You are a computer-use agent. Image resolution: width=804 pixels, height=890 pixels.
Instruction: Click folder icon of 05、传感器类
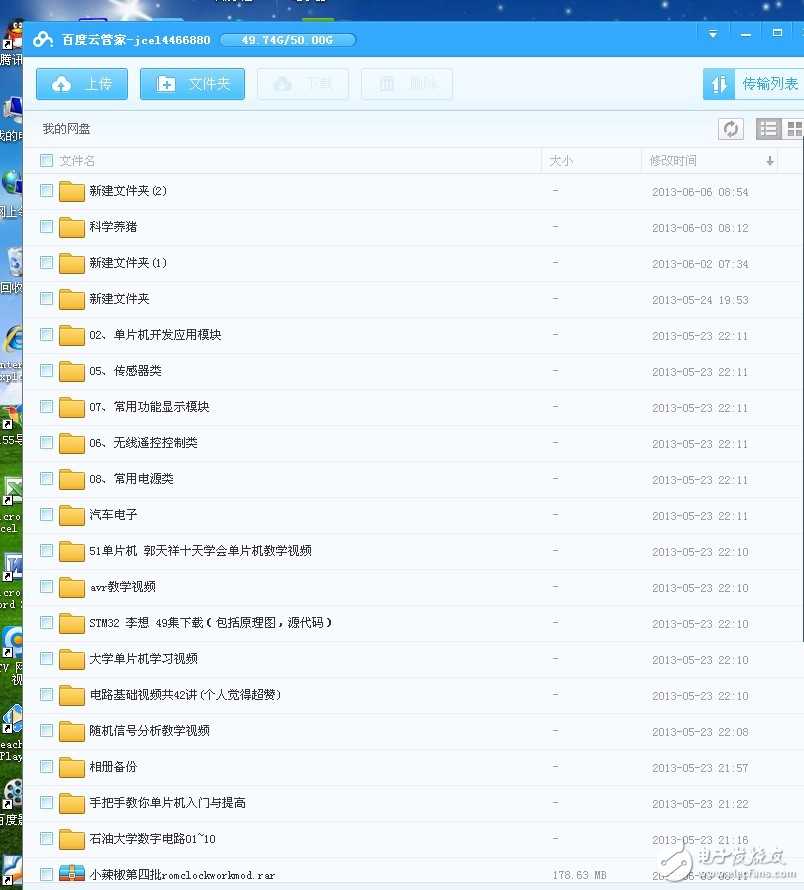[x=72, y=371]
